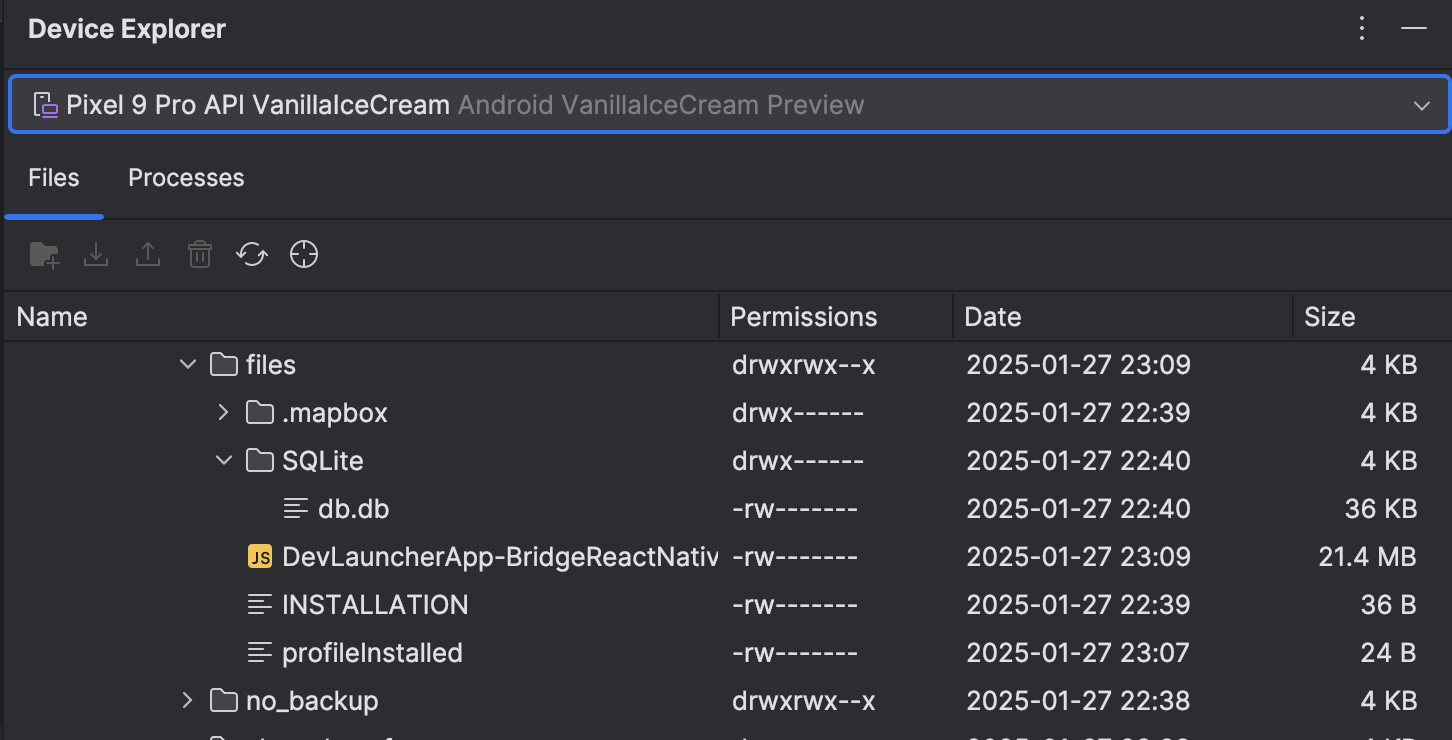1452x740 pixels.
Task: Click the download/save-as toolbar icon
Action: coord(96,255)
